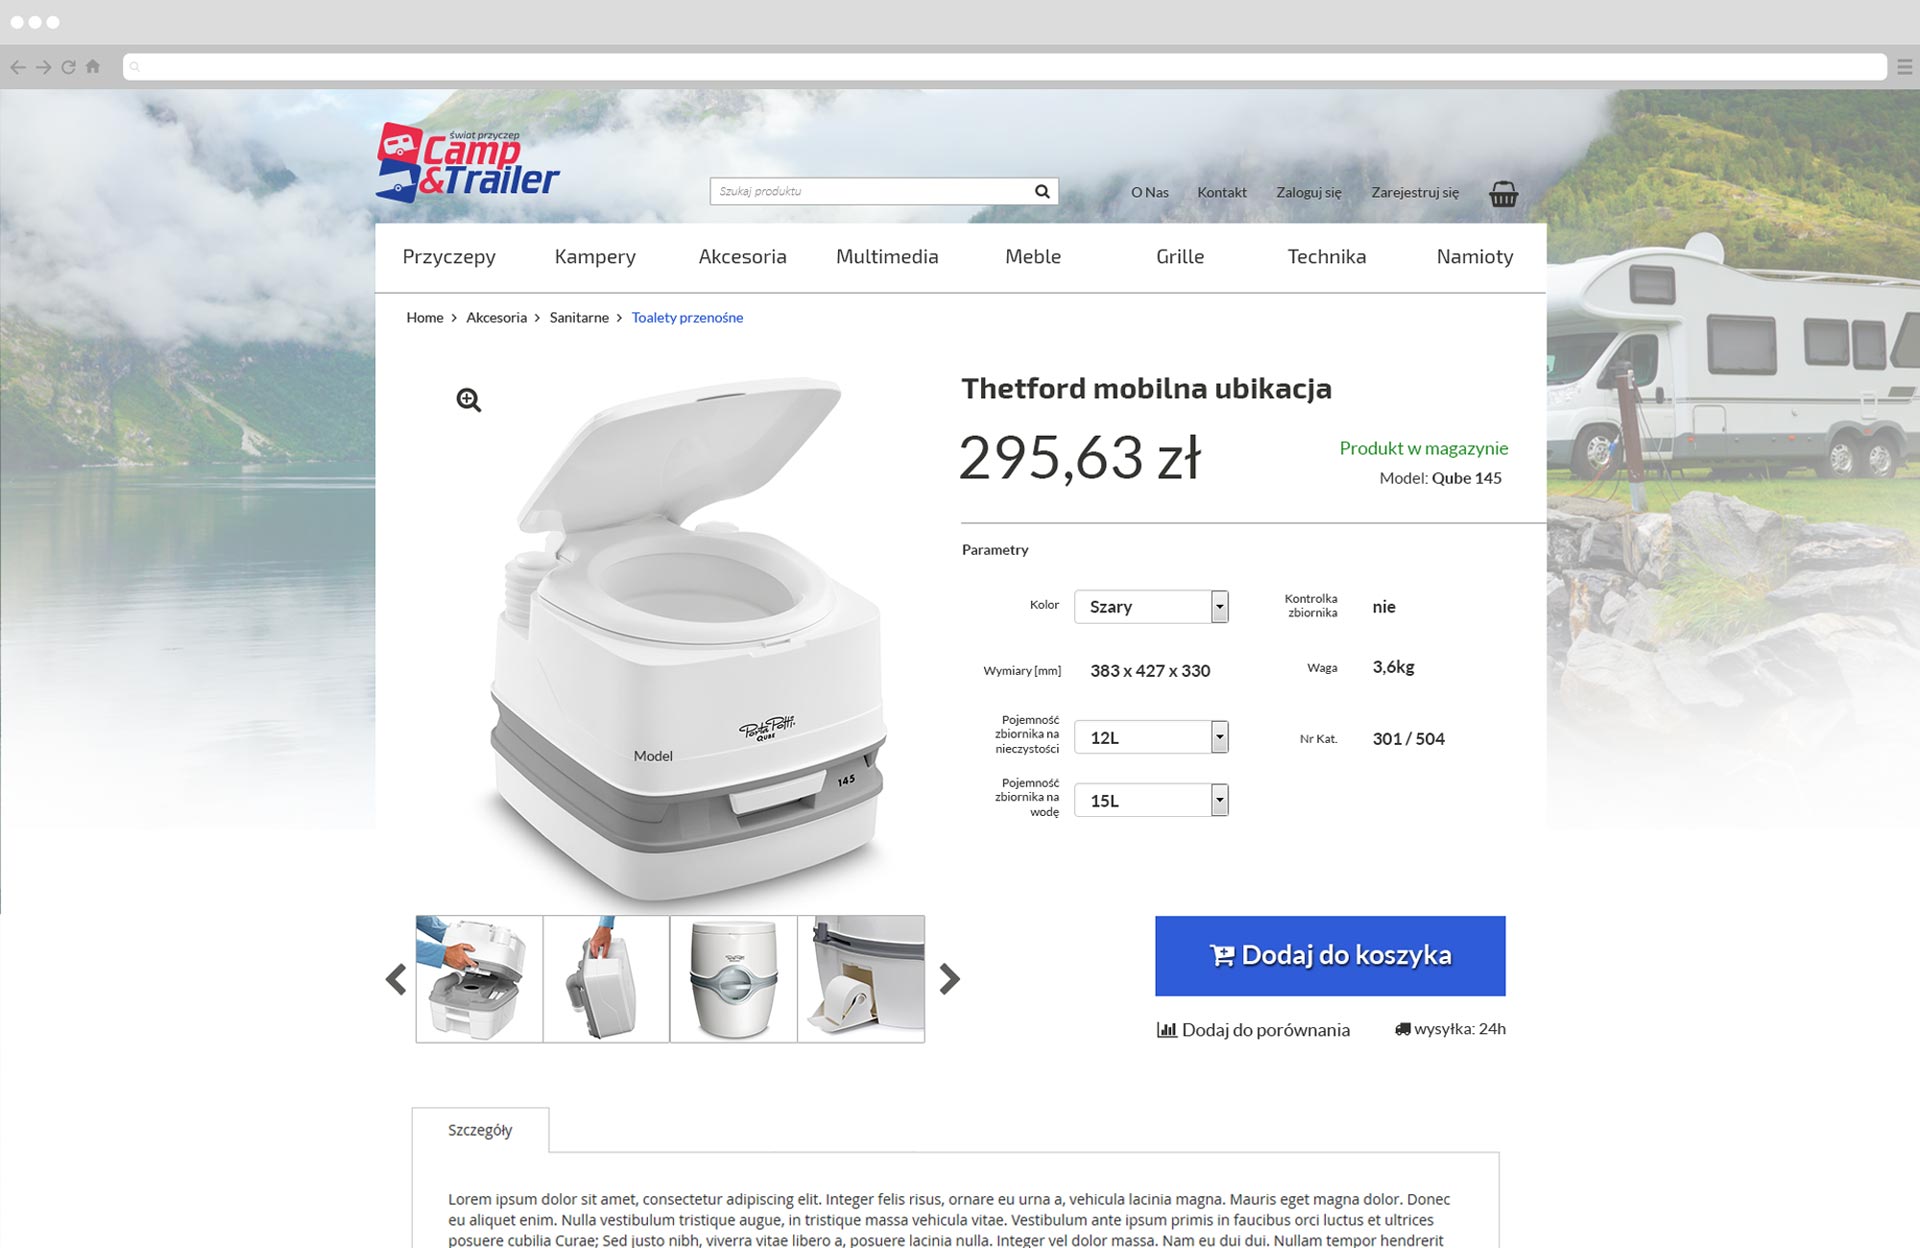The image size is (1920, 1248).
Task: Select thumbnail of toilet carried by handle
Action: pyautogui.click(x=606, y=979)
